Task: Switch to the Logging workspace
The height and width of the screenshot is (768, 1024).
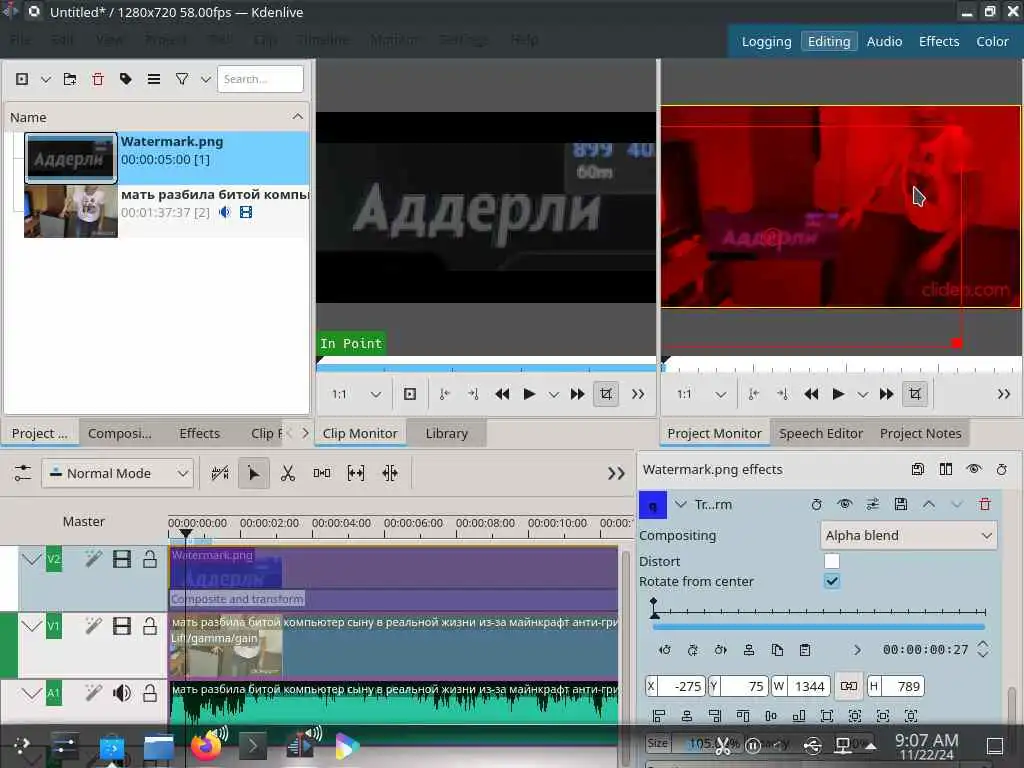Action: [766, 41]
